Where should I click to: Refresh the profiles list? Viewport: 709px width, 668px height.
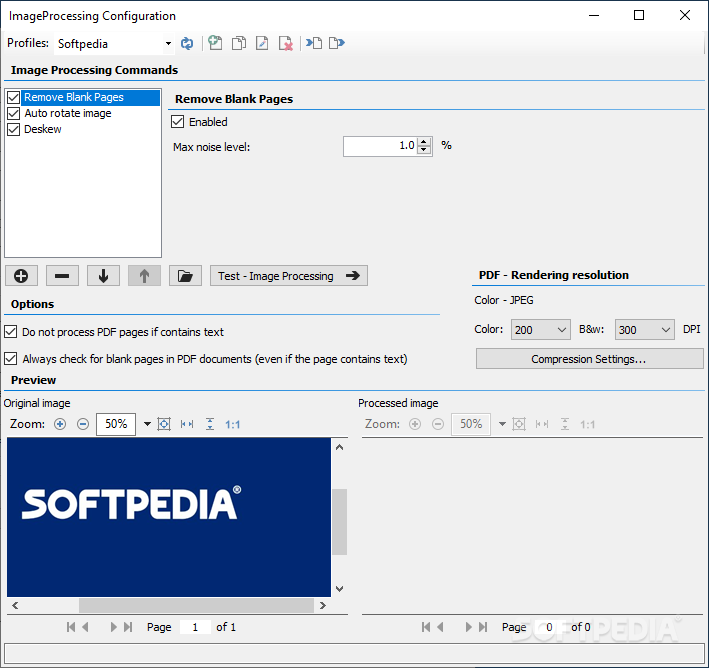click(187, 43)
